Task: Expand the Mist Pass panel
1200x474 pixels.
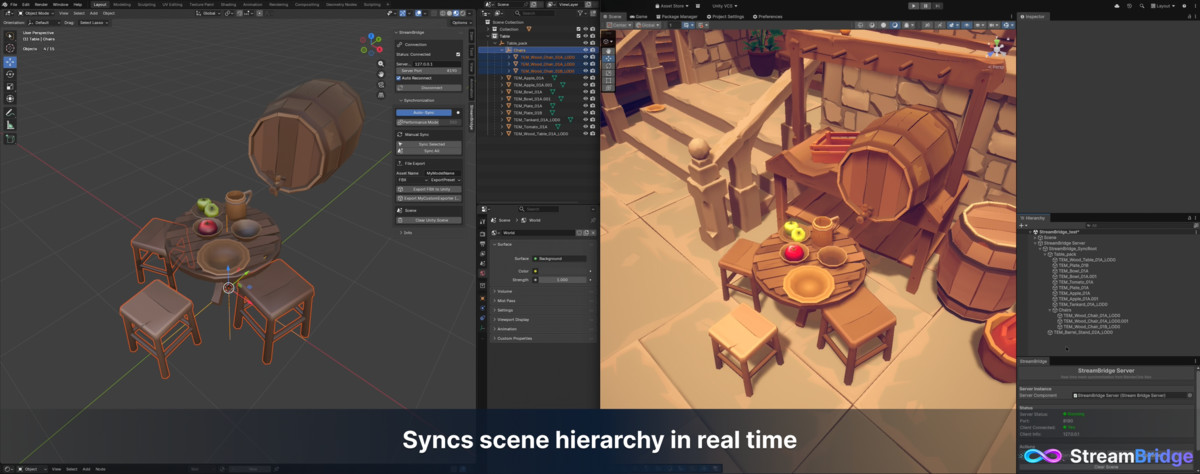Action: click(x=507, y=300)
